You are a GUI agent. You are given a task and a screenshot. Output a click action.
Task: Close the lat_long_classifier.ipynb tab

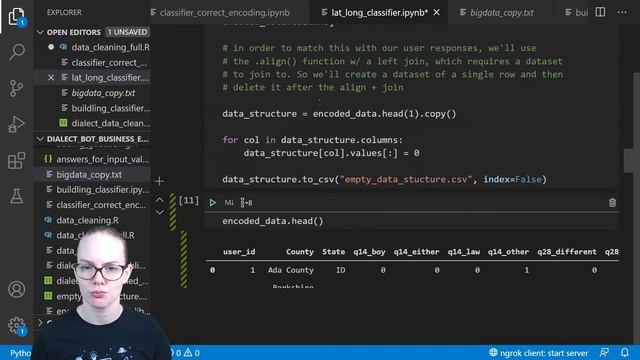pos(436,13)
